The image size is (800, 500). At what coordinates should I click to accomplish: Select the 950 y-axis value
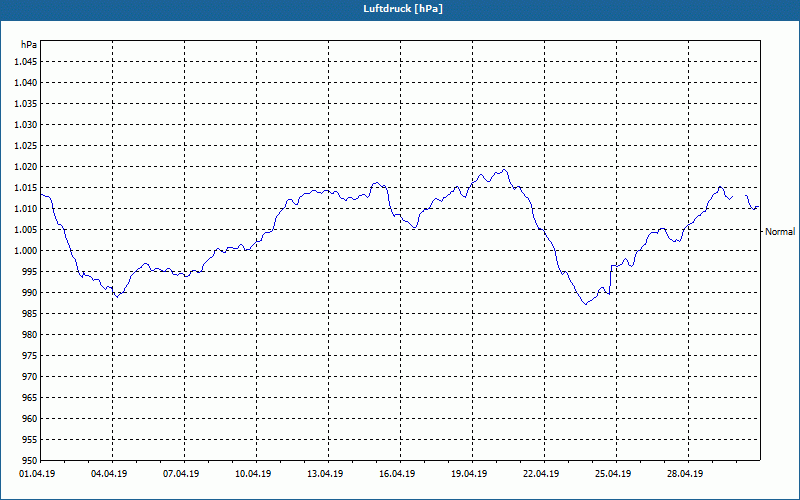tap(31, 460)
